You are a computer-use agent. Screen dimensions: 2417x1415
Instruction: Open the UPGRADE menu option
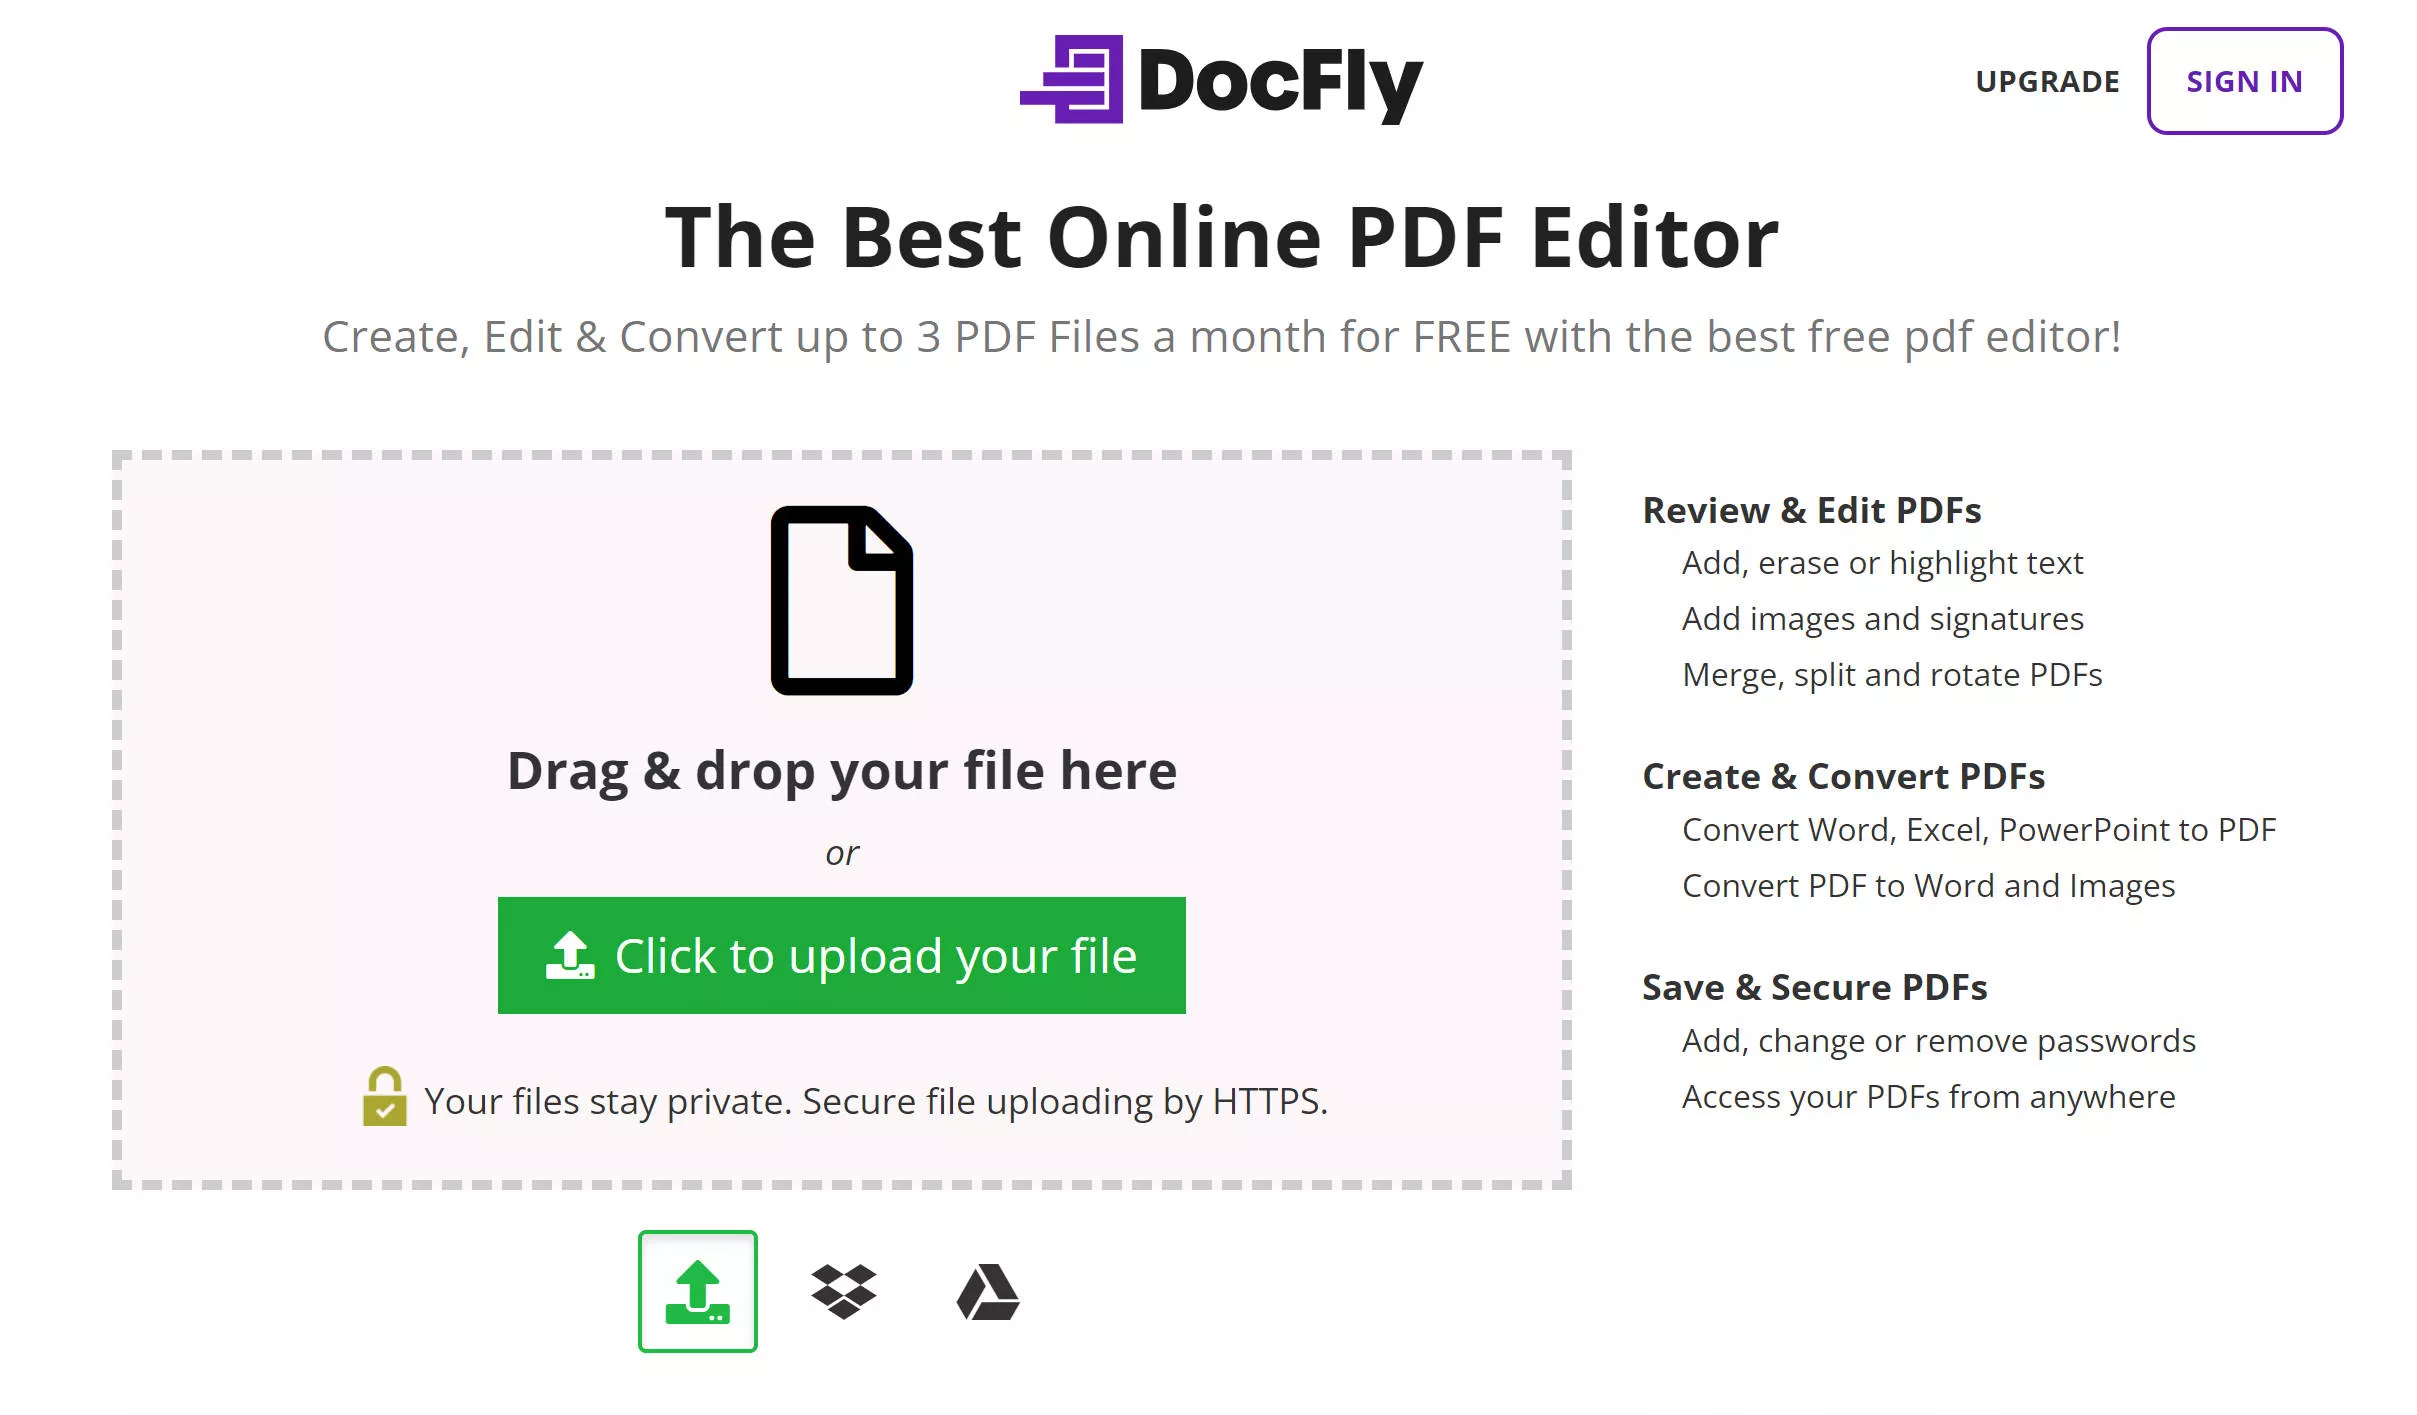coord(2046,81)
